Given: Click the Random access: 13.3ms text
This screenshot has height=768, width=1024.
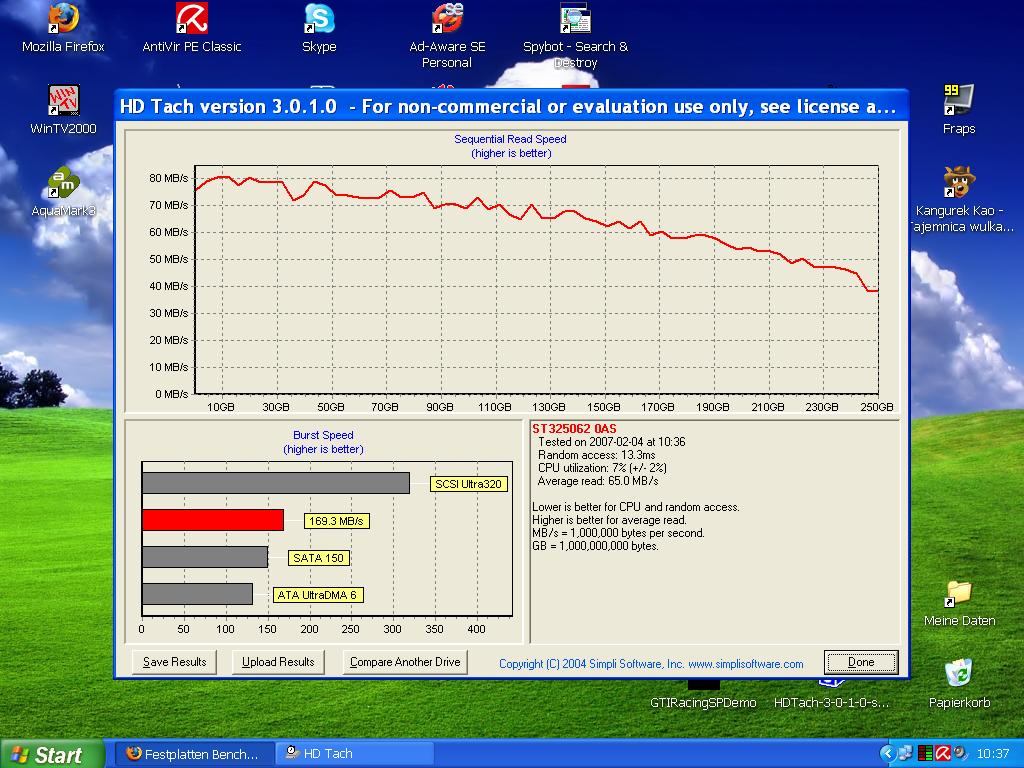Looking at the screenshot, I should tap(596, 455).
